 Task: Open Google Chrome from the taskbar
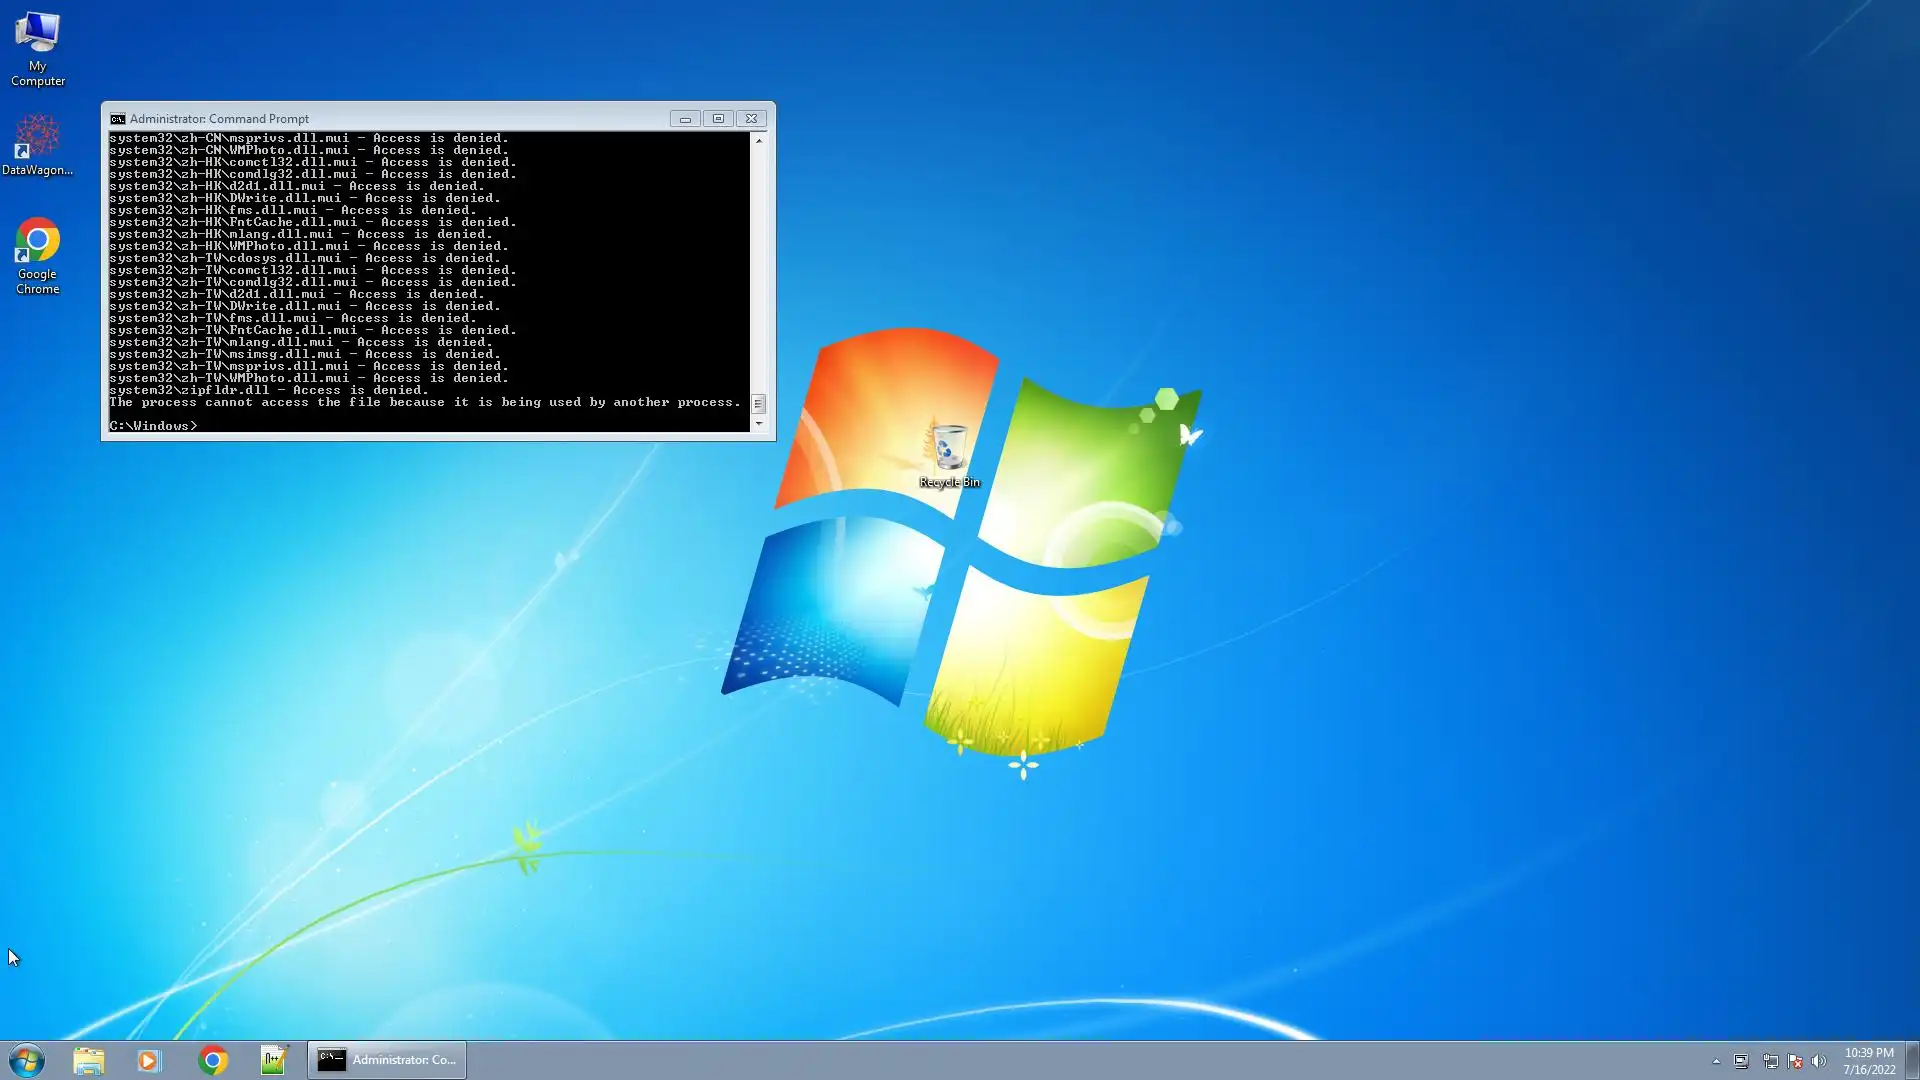coord(212,1060)
